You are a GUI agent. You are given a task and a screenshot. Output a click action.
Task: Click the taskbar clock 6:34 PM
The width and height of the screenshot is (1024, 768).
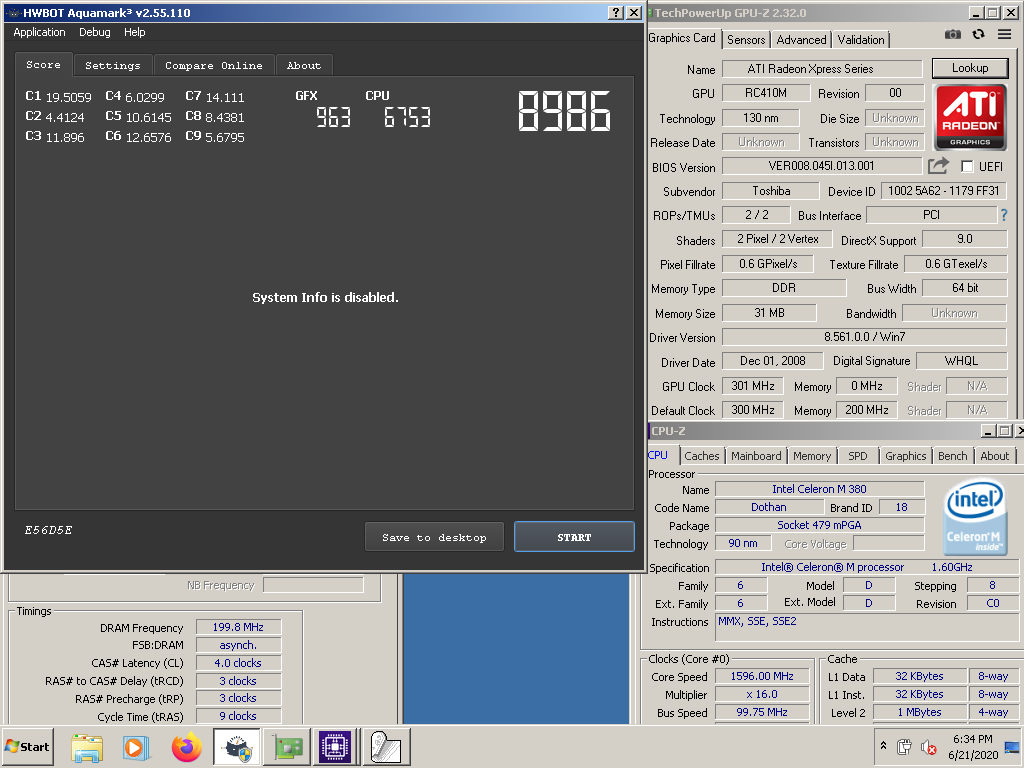972,739
